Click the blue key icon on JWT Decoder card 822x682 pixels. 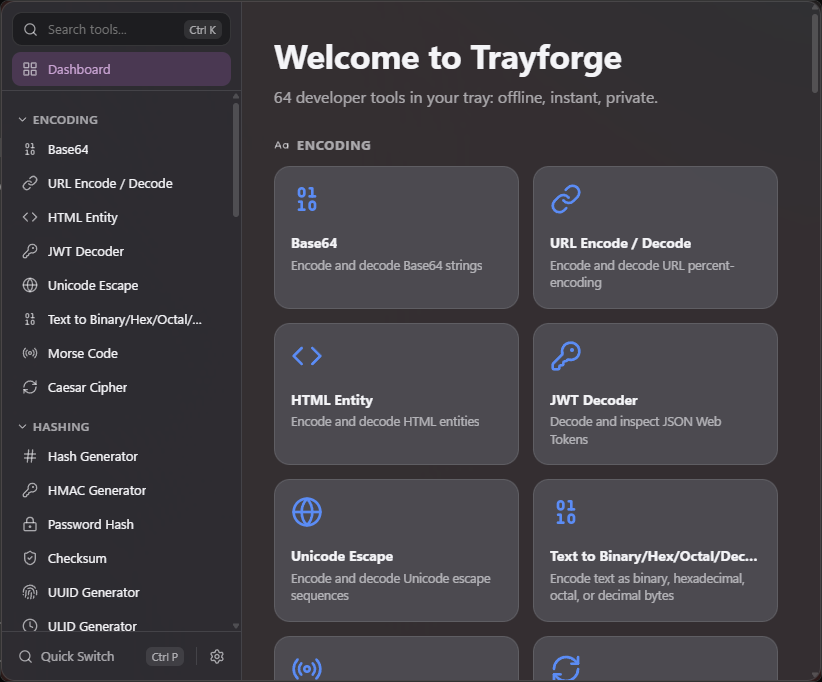[x=566, y=356]
